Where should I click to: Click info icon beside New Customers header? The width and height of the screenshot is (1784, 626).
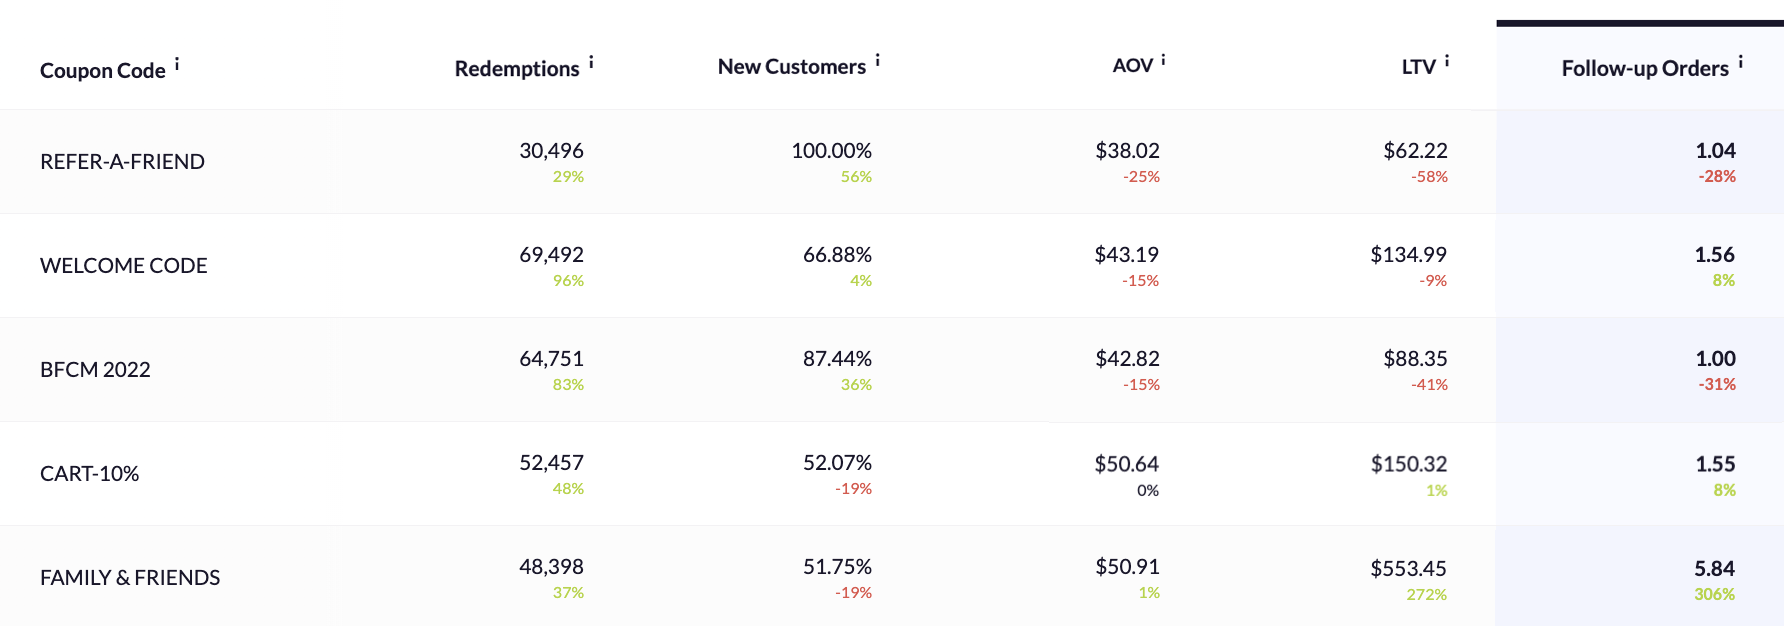(877, 60)
